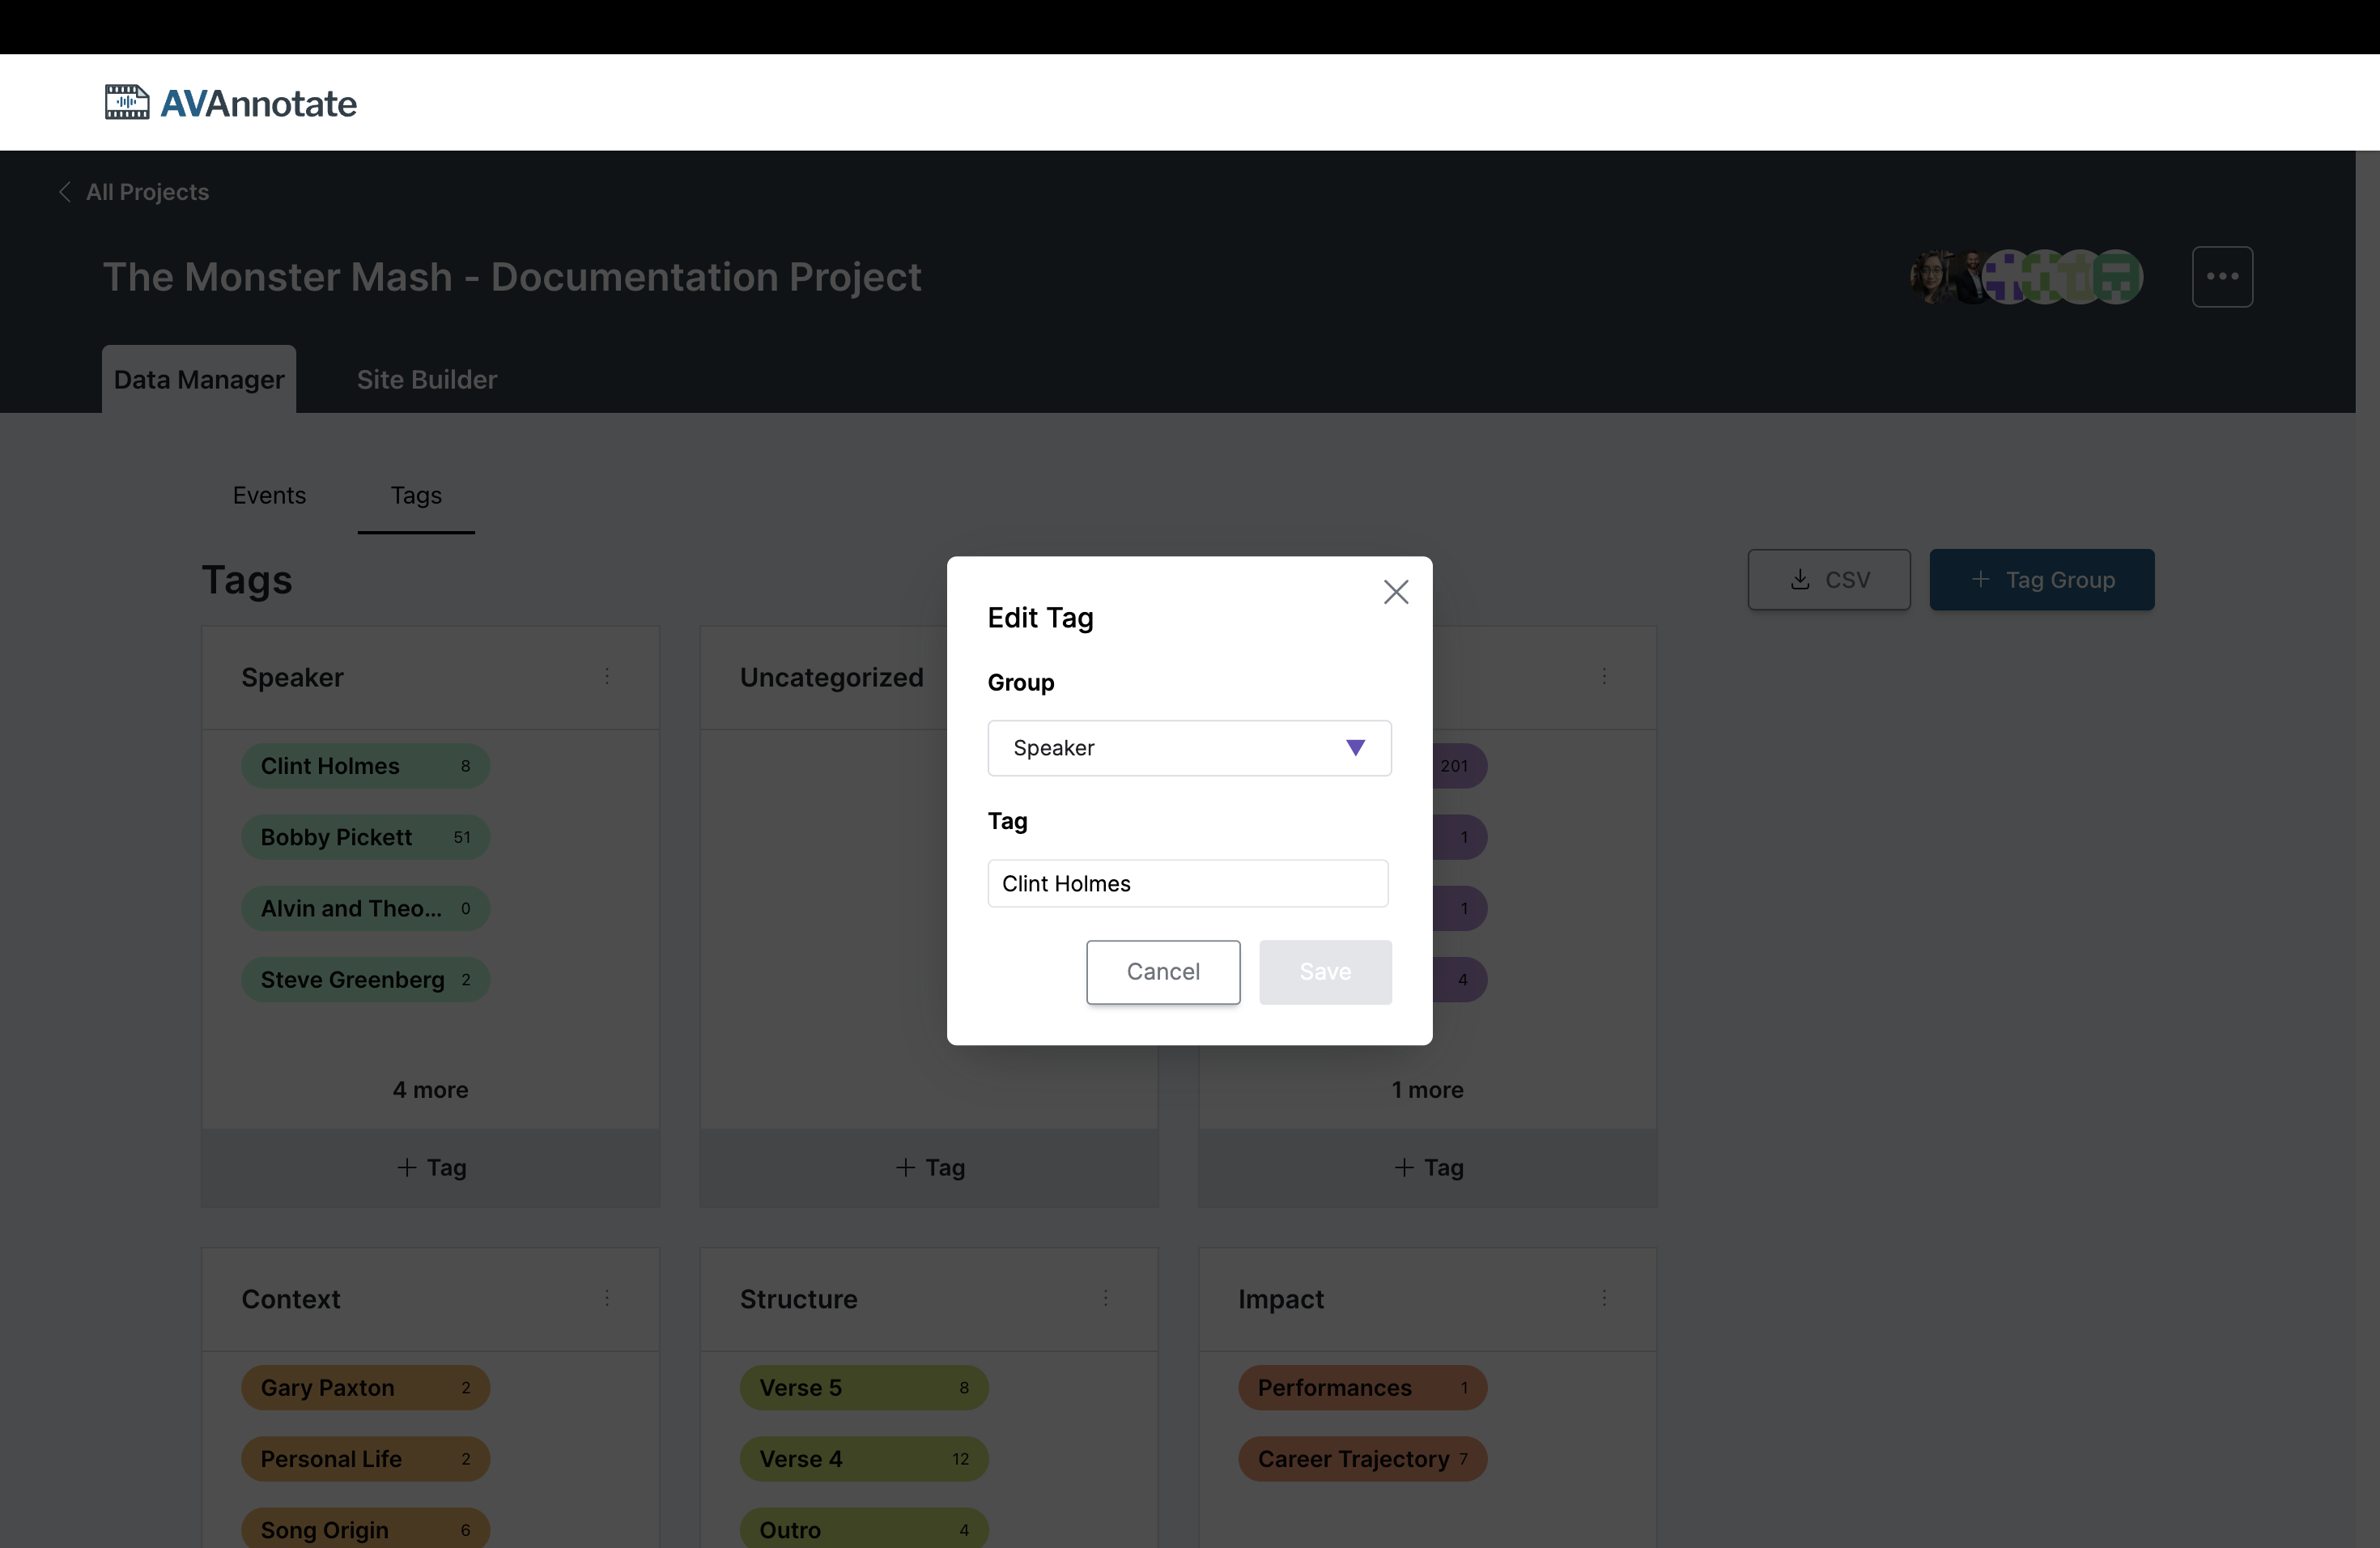Open project options ellipsis button
The image size is (2380, 1548).
coord(2221,277)
